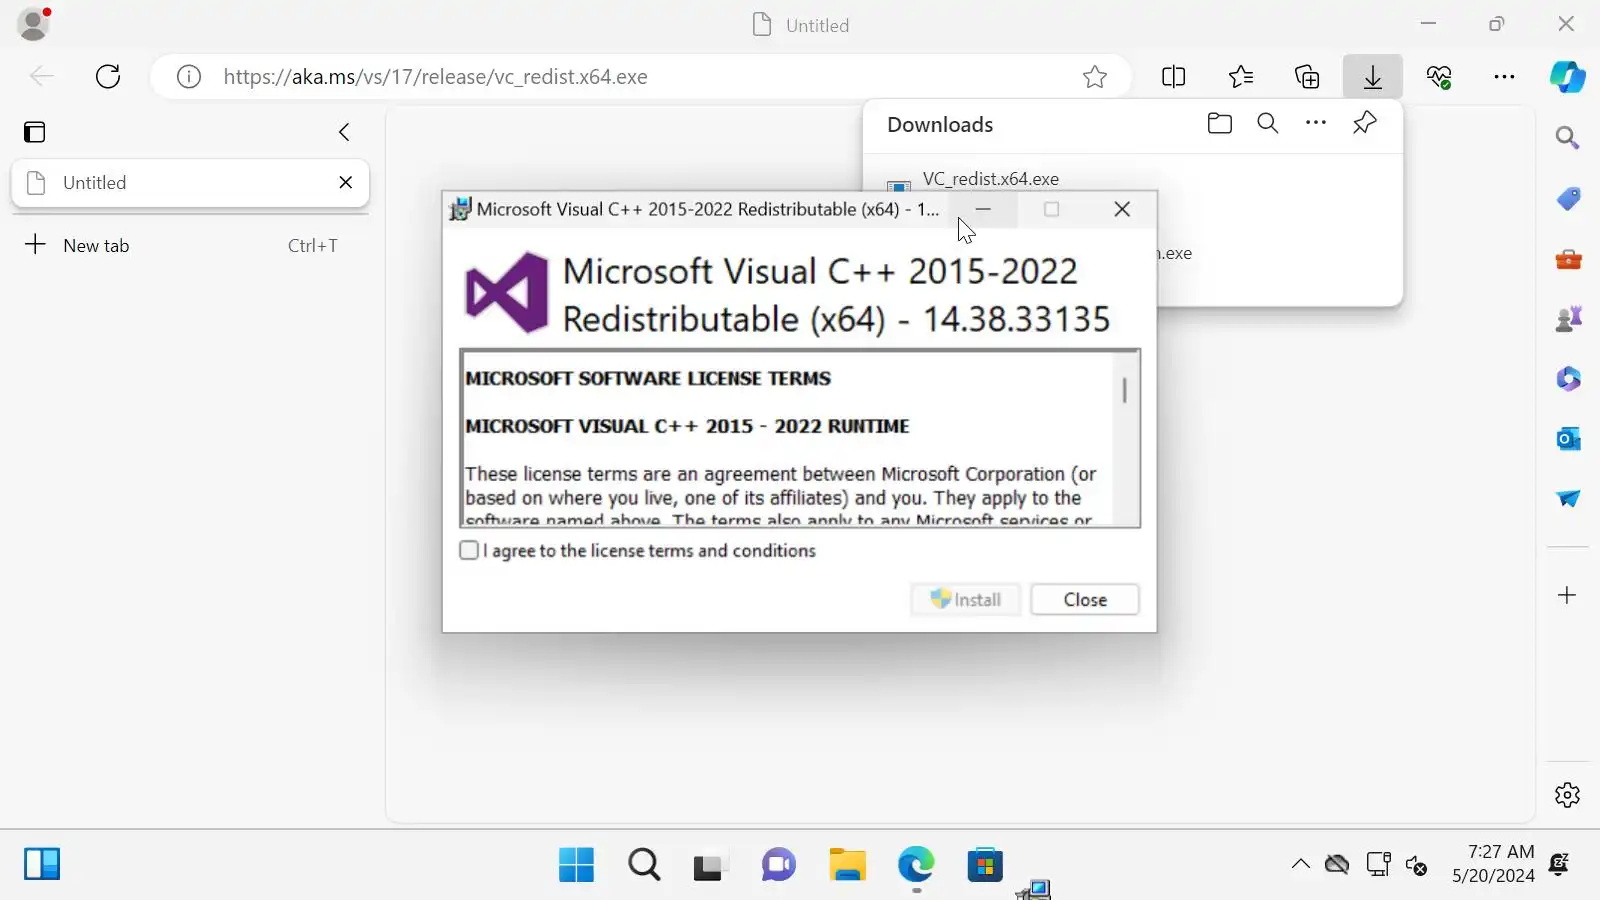Click the Install button in installer
Image resolution: width=1600 pixels, height=900 pixels.
[966, 600]
